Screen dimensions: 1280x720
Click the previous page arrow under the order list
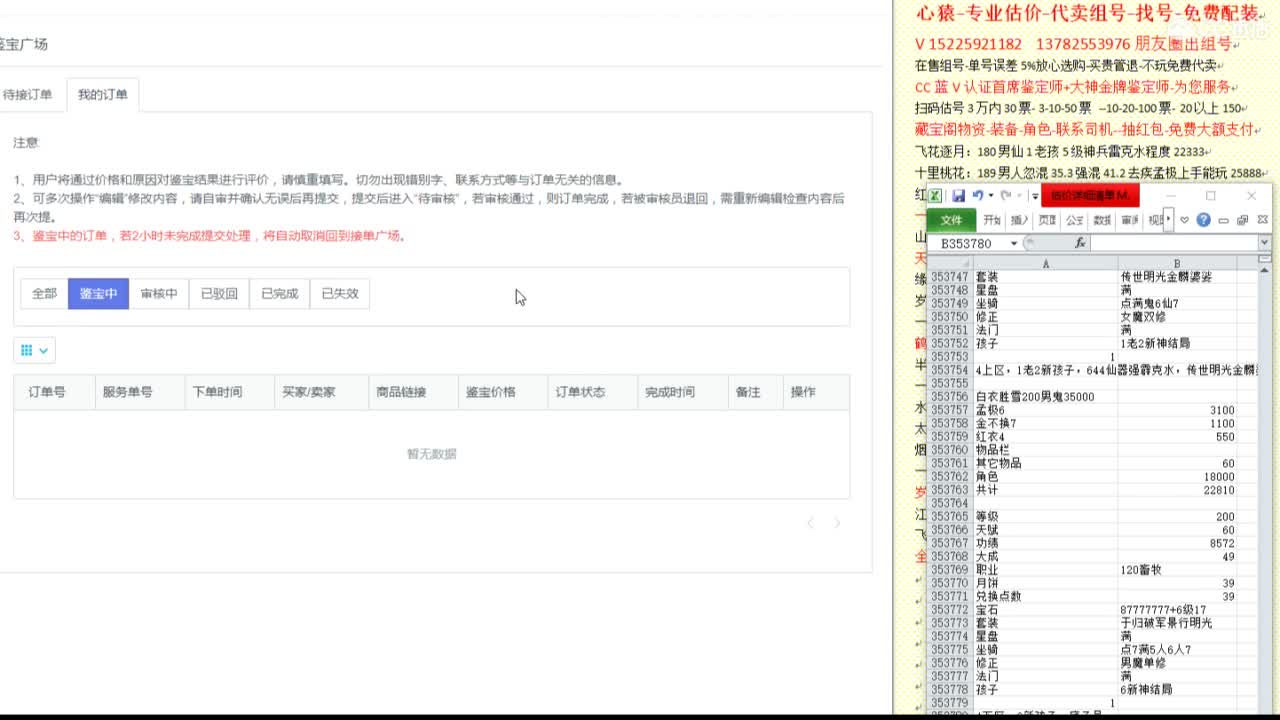click(810, 522)
